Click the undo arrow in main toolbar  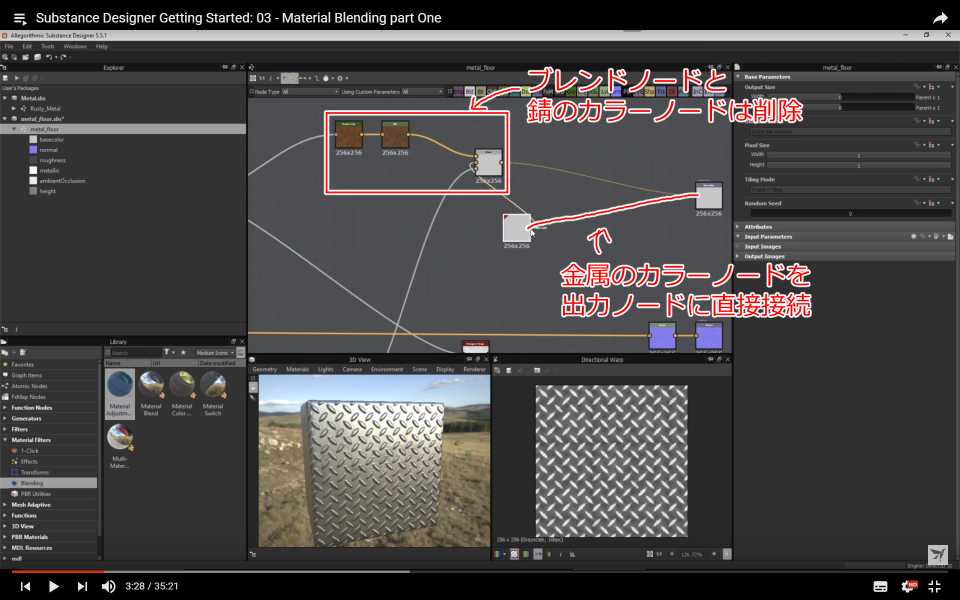[49, 57]
